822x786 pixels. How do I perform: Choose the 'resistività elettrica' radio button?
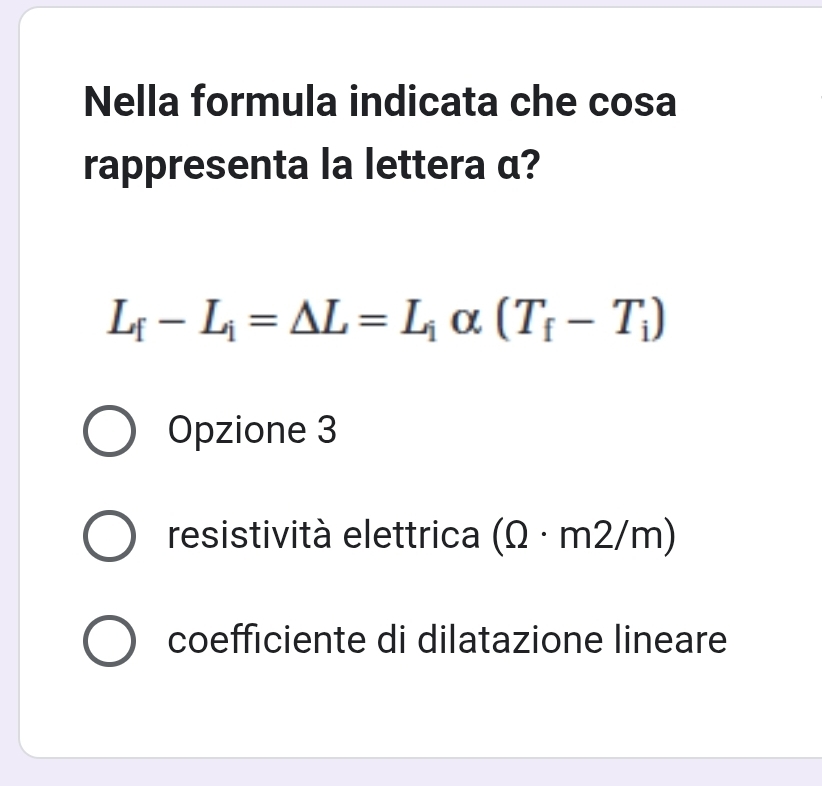coord(109,537)
